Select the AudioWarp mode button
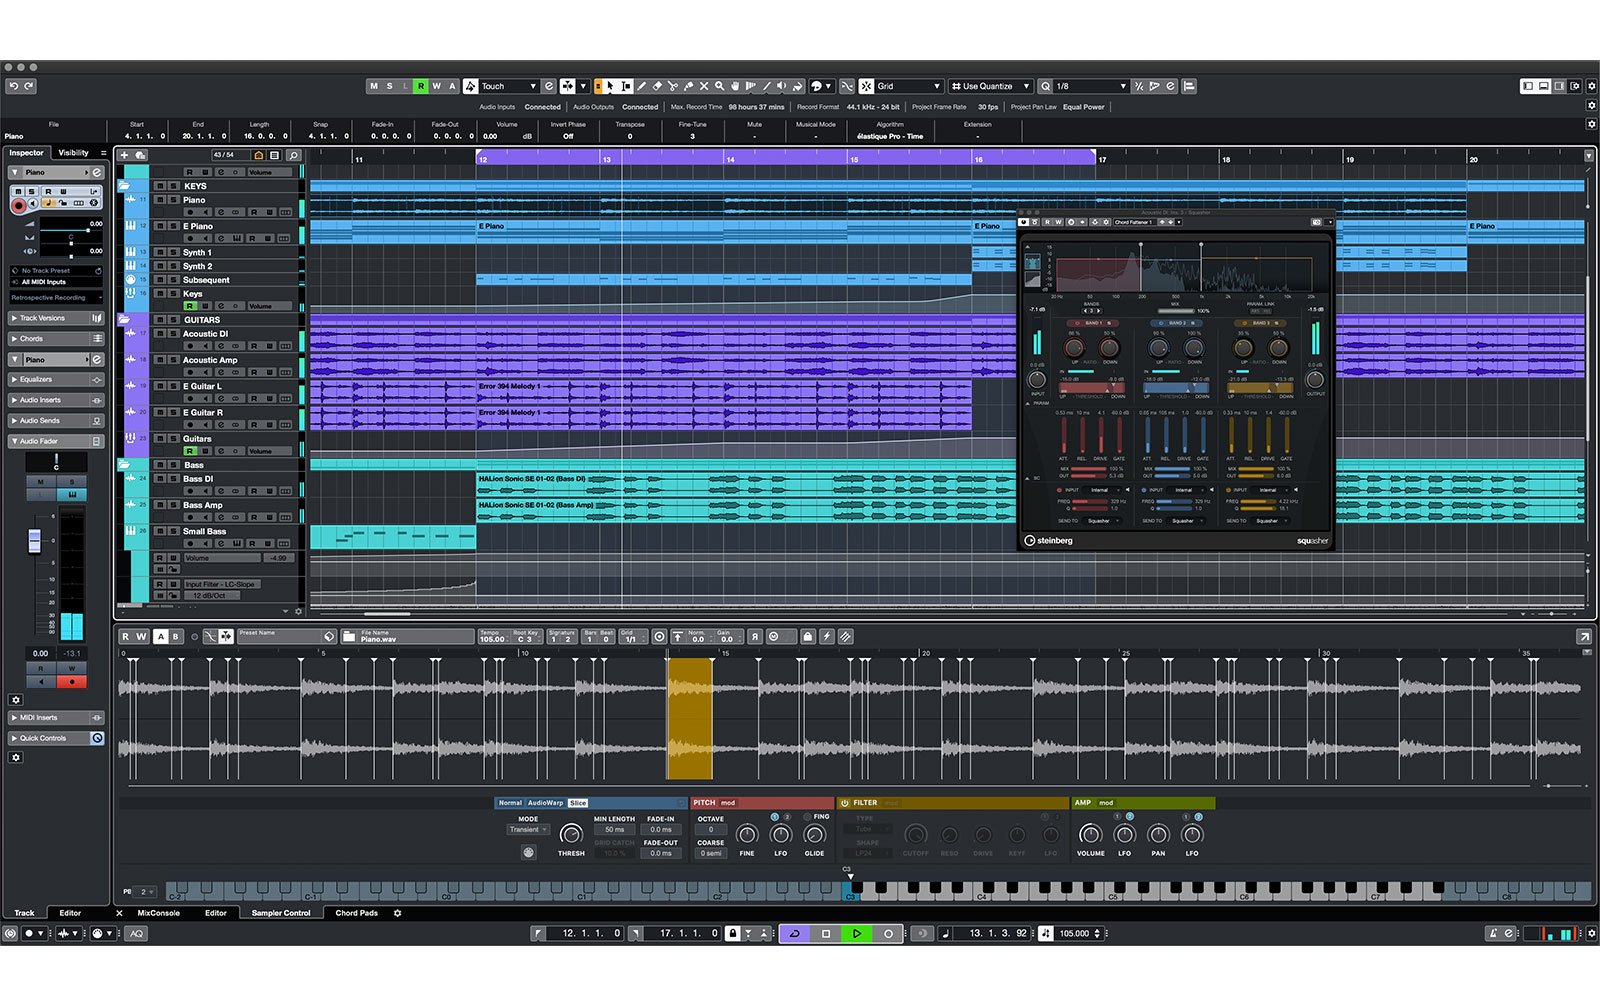 click(545, 803)
